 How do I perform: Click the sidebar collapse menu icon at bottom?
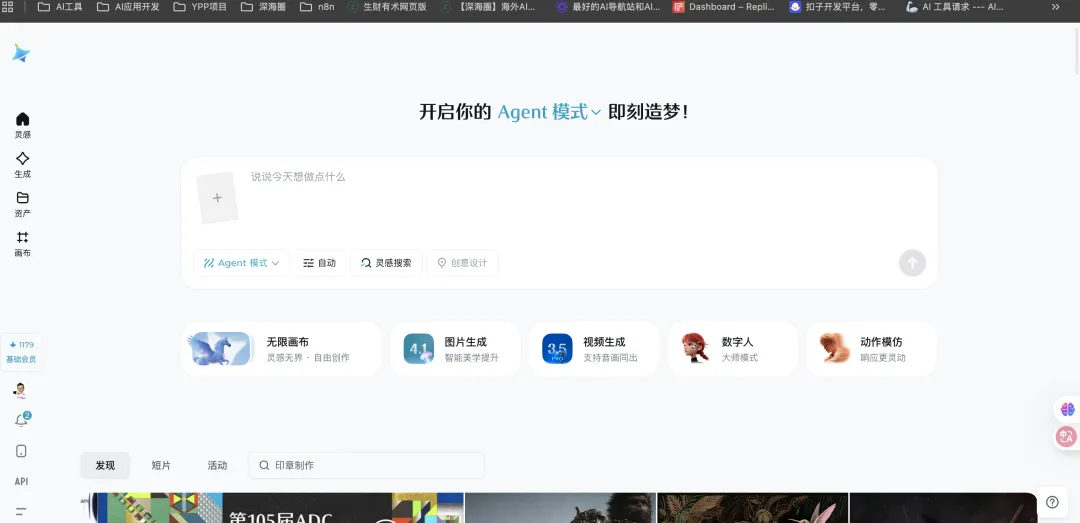[x=21, y=511]
